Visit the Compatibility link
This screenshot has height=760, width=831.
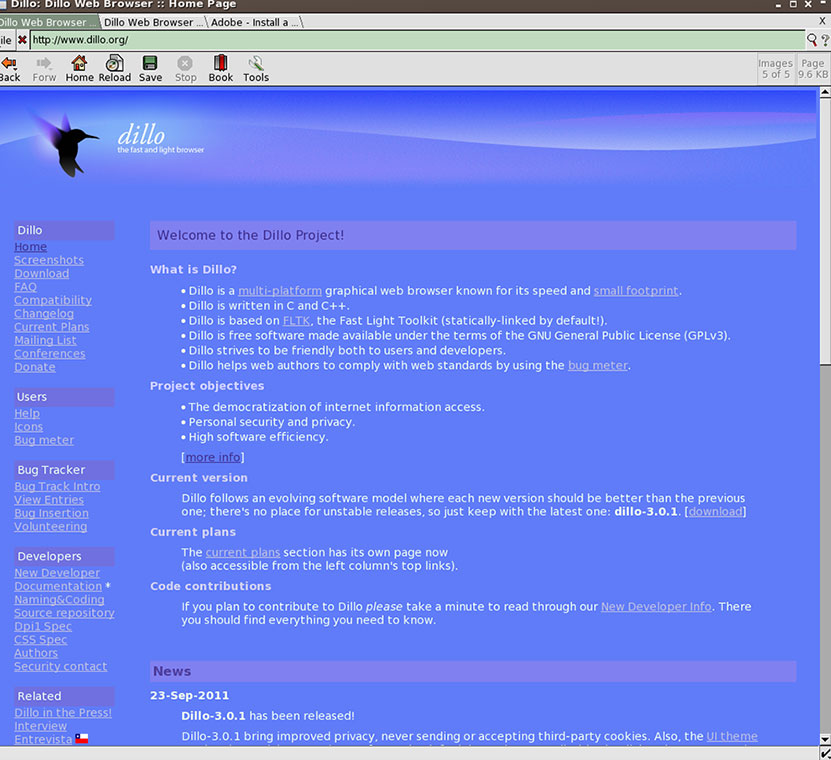53,301
